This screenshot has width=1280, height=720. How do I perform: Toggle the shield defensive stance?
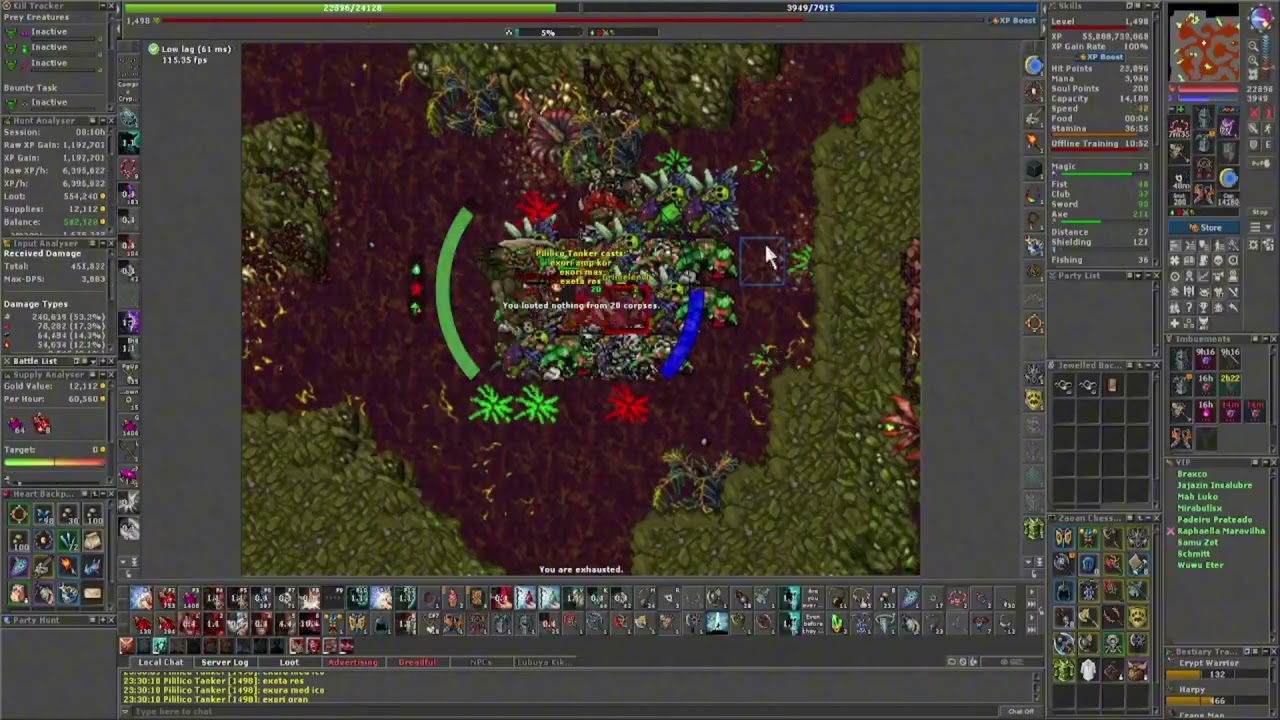(1254, 145)
